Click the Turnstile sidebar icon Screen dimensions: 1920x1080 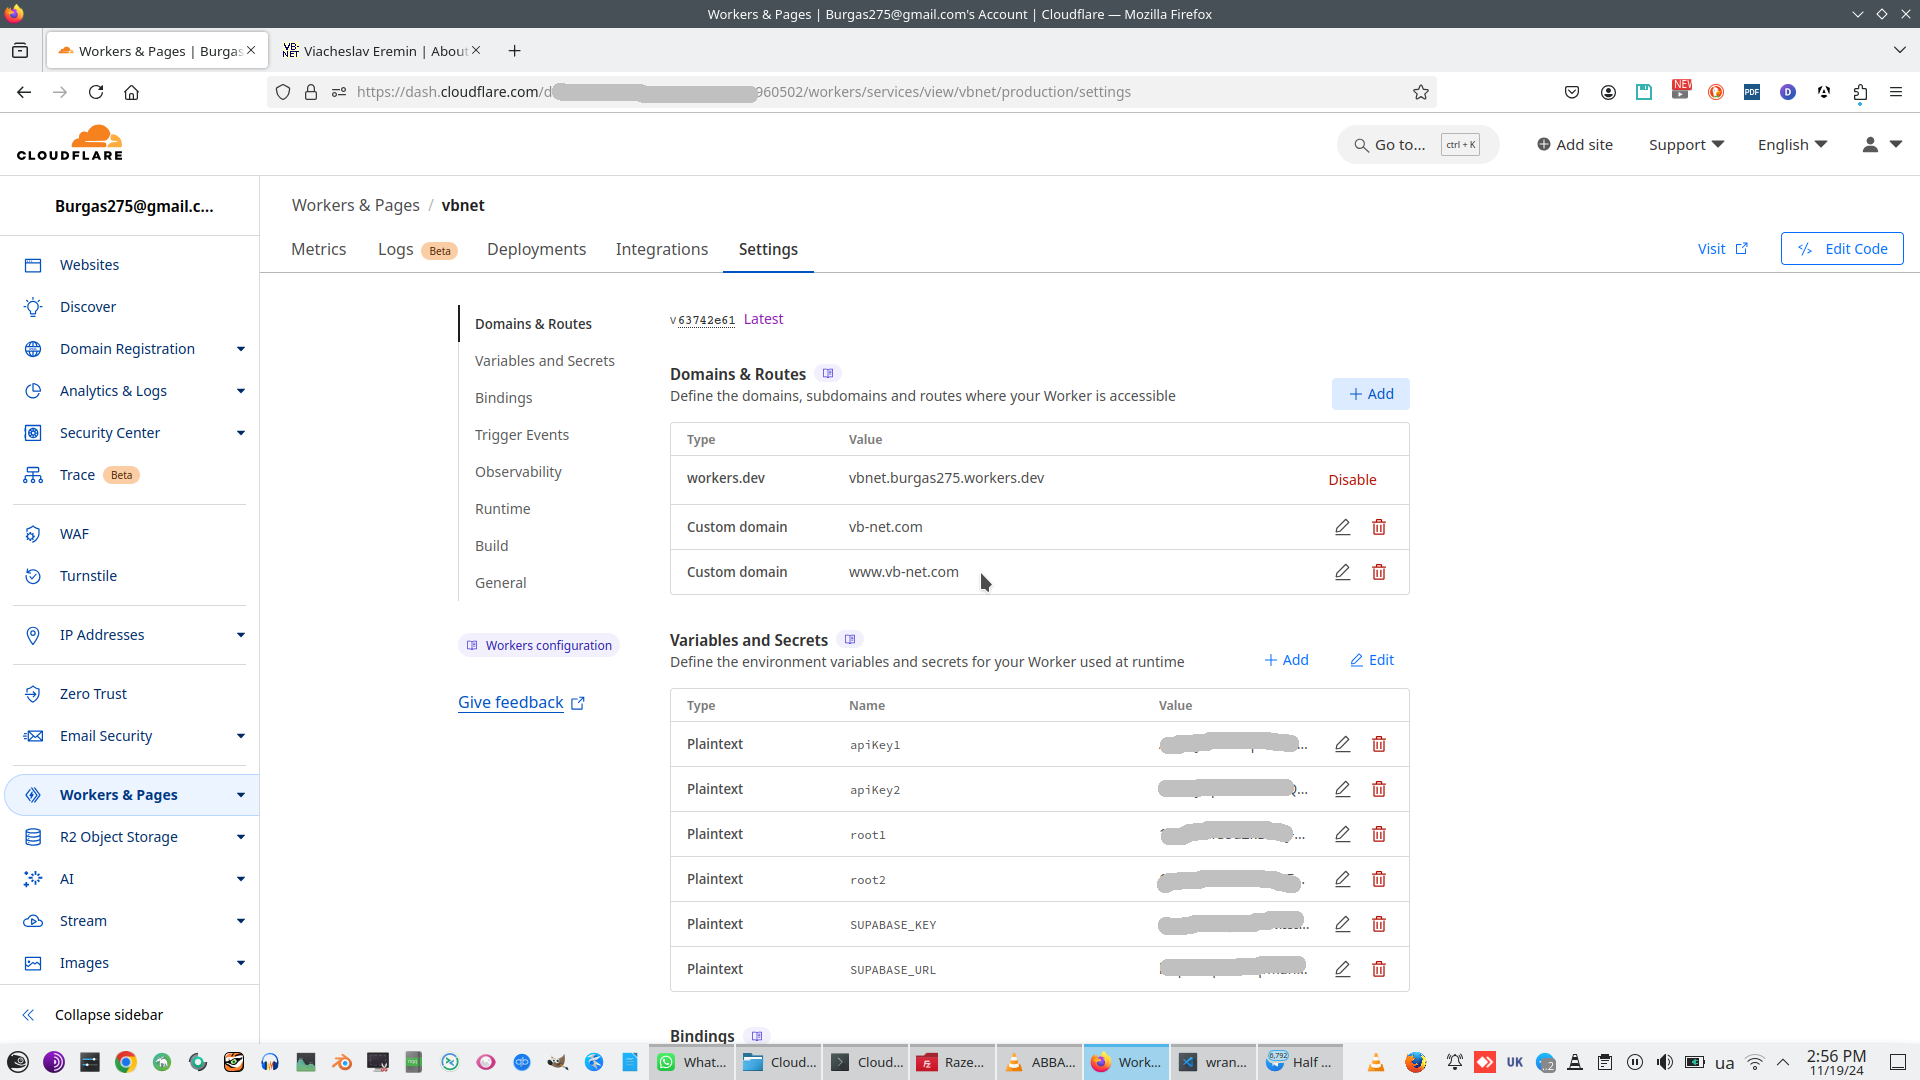(x=33, y=576)
